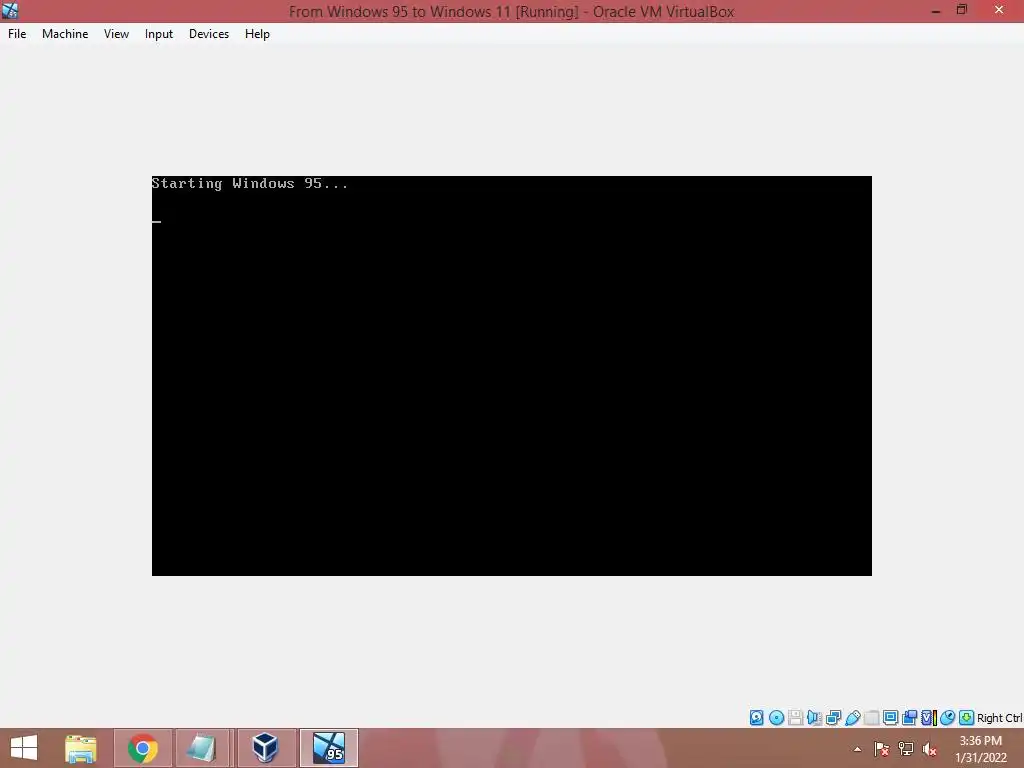Screen dimensions: 1024x768
Task: Click inside the Windows 95 guest screen
Action: tap(511, 376)
